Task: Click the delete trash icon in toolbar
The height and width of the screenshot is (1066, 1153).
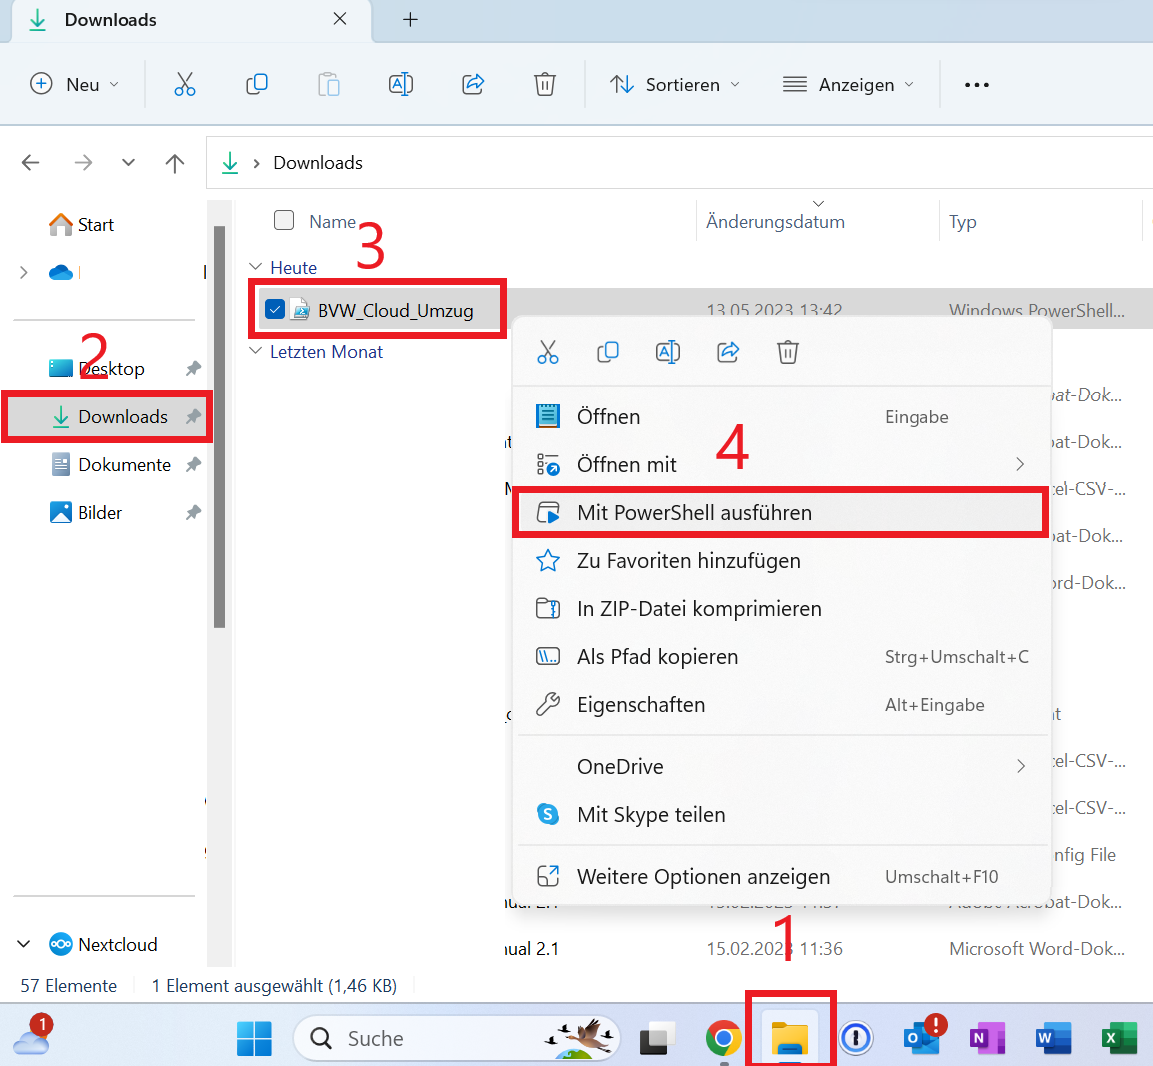Action: pos(544,85)
